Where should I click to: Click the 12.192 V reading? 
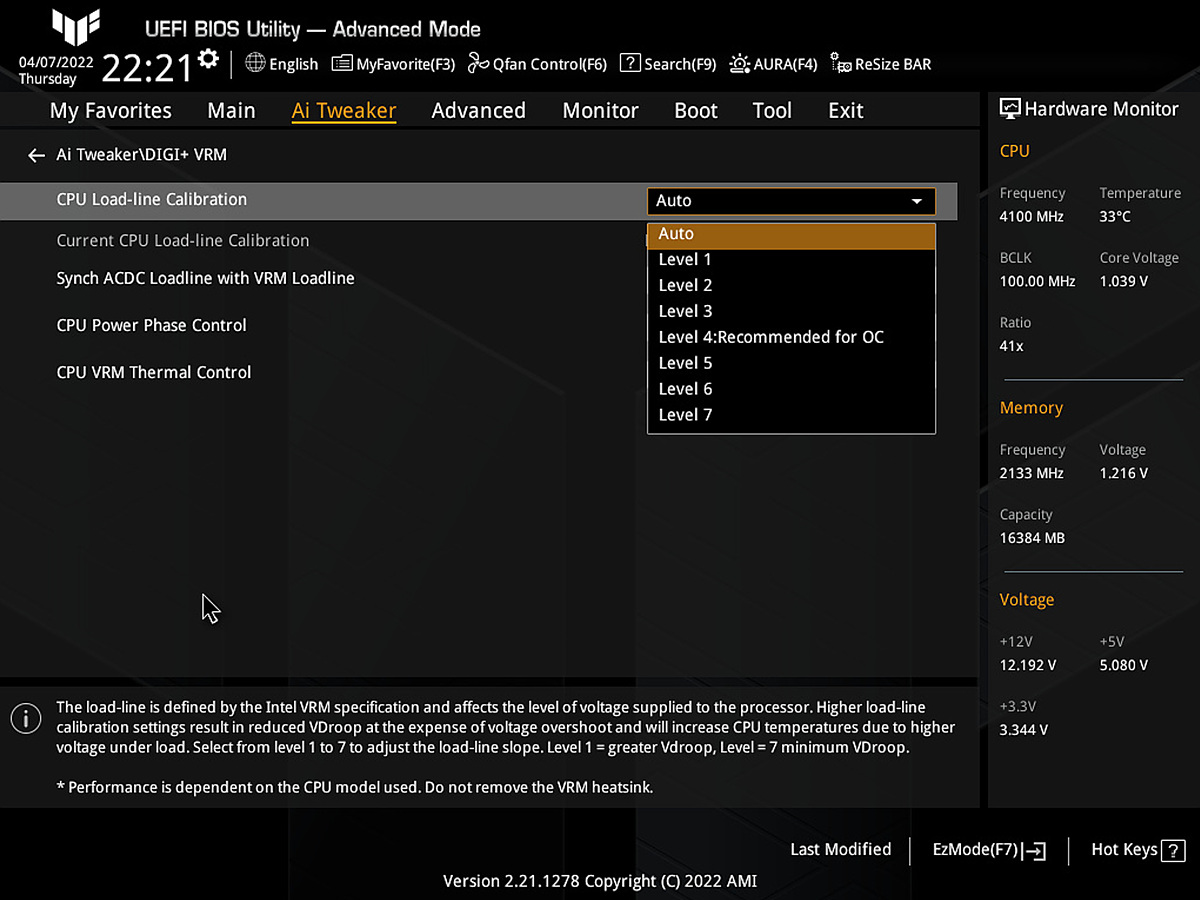click(1028, 666)
